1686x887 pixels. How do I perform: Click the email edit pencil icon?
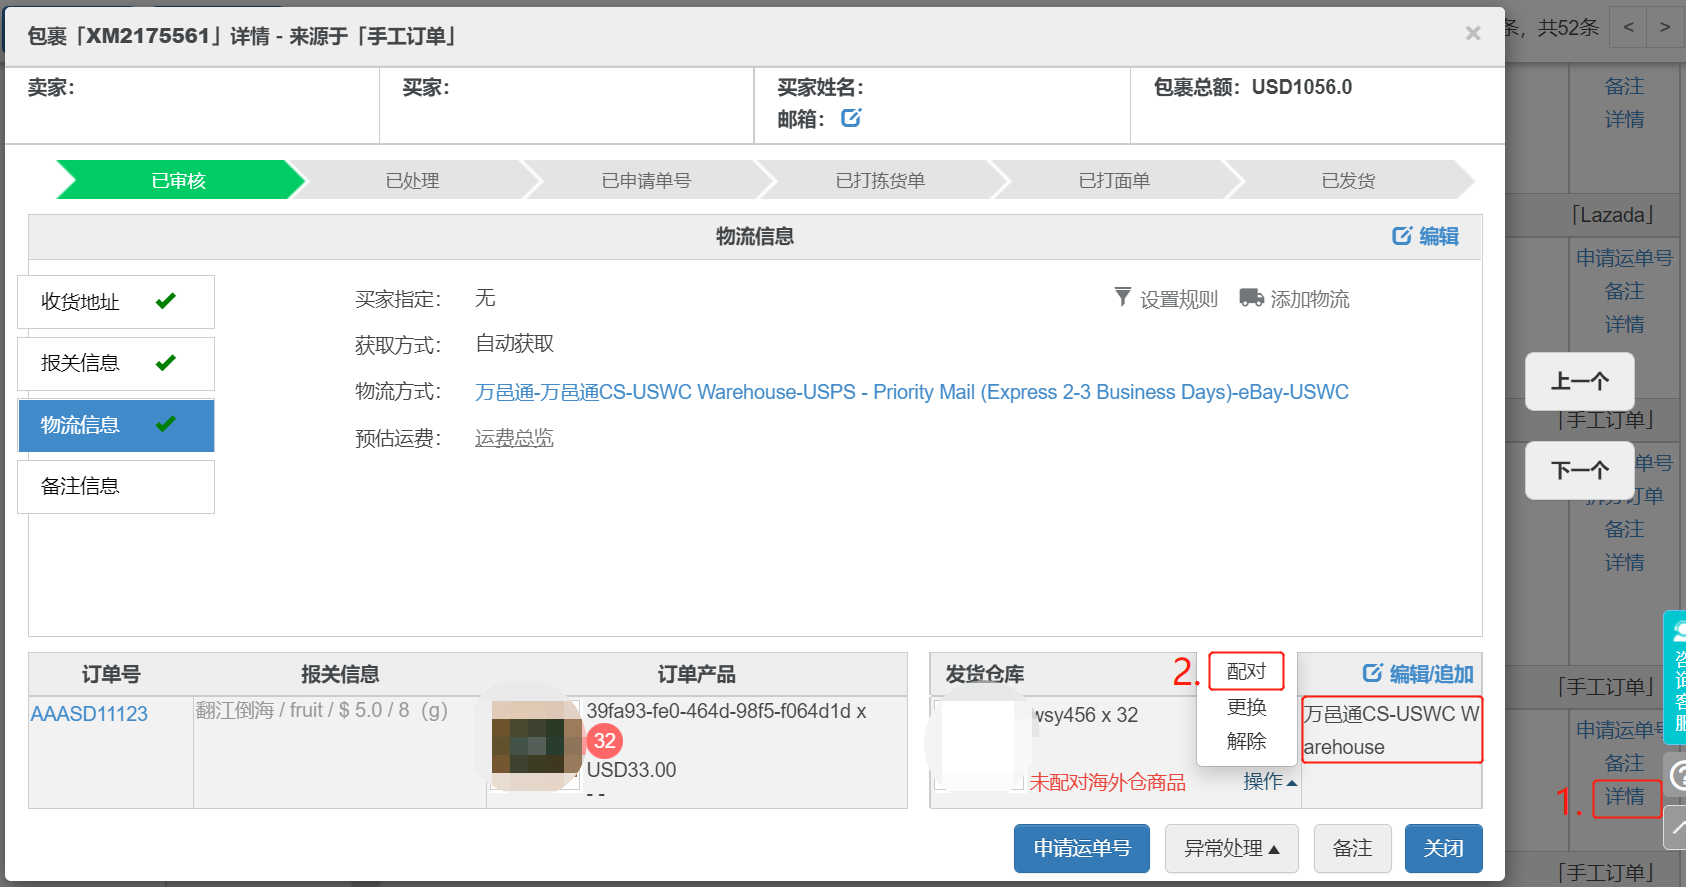tap(851, 118)
